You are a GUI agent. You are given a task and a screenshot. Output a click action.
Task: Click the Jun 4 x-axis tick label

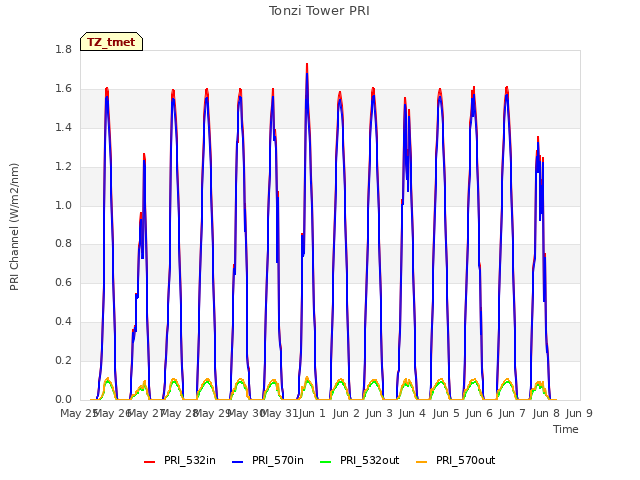[412, 413]
